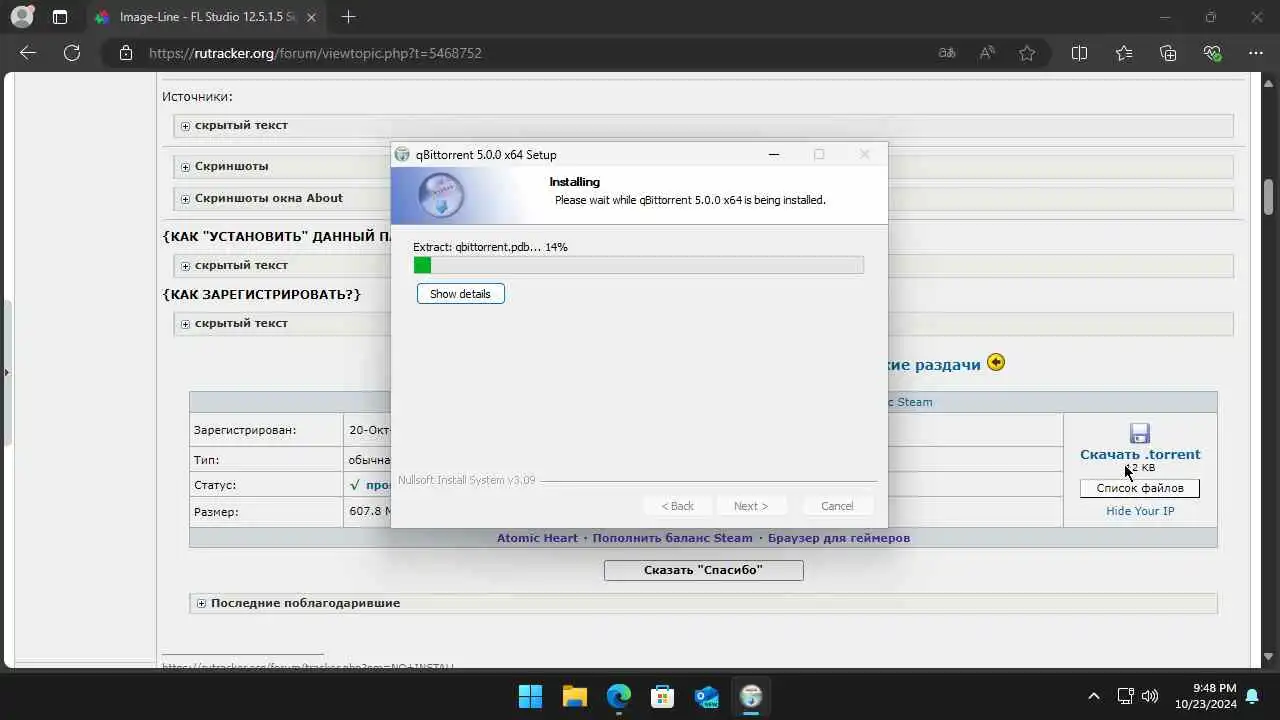This screenshot has width=1280, height=720.
Task: Open 'Браузер для геймеров' link
Action: [839, 538]
